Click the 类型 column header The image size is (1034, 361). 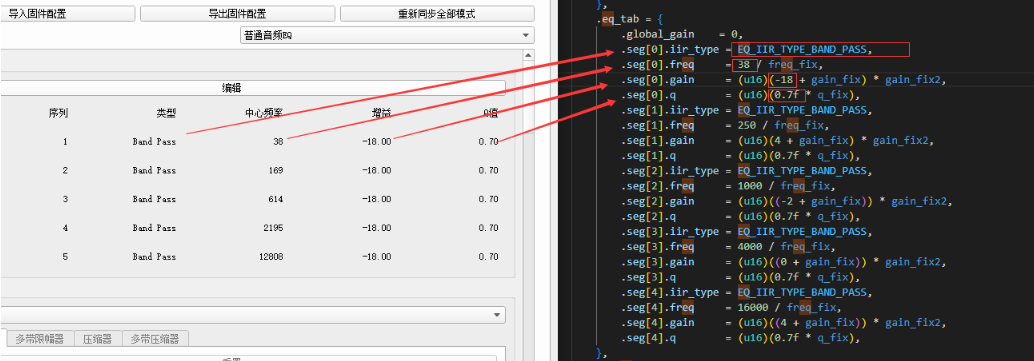[166, 113]
